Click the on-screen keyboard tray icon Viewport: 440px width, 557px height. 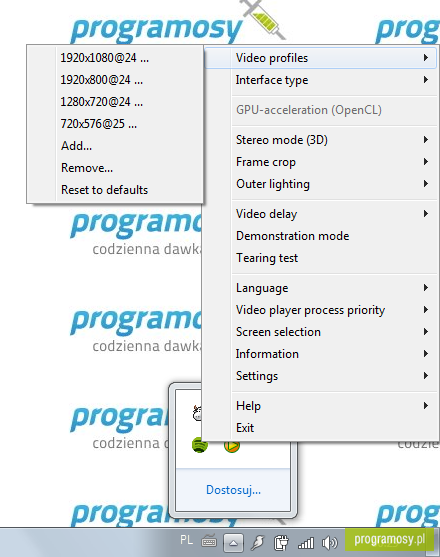(209, 541)
